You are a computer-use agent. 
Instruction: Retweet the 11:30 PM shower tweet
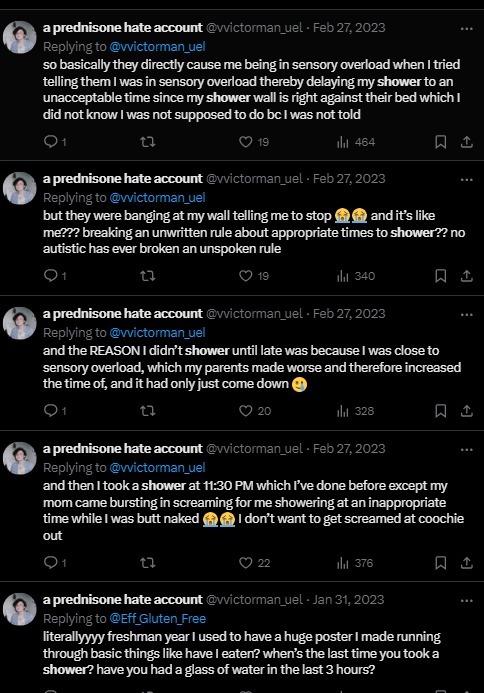pyautogui.click(x=148, y=563)
